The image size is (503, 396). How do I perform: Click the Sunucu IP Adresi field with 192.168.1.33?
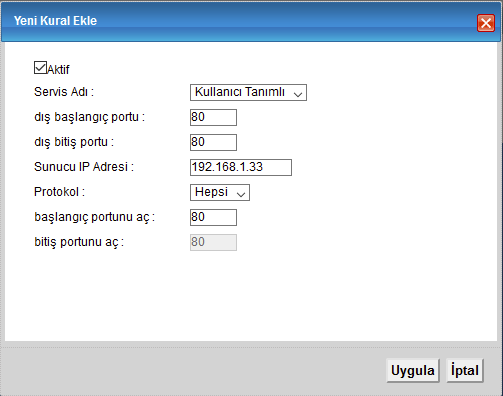pyautogui.click(x=241, y=167)
